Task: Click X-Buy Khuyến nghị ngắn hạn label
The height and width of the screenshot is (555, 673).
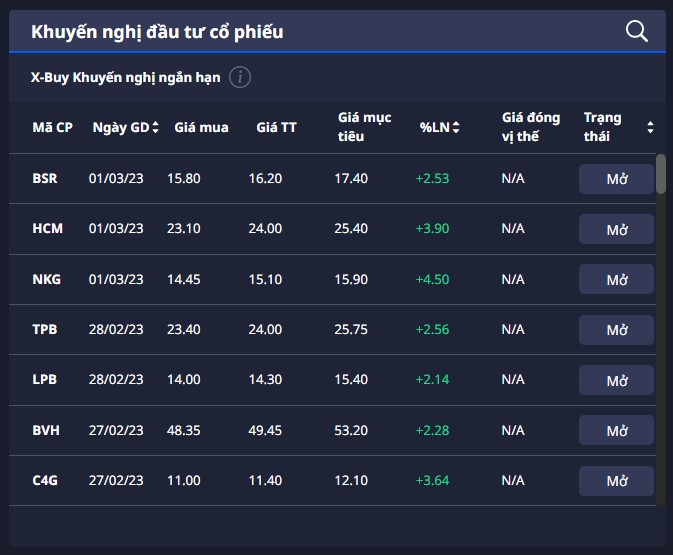Action: point(126,77)
